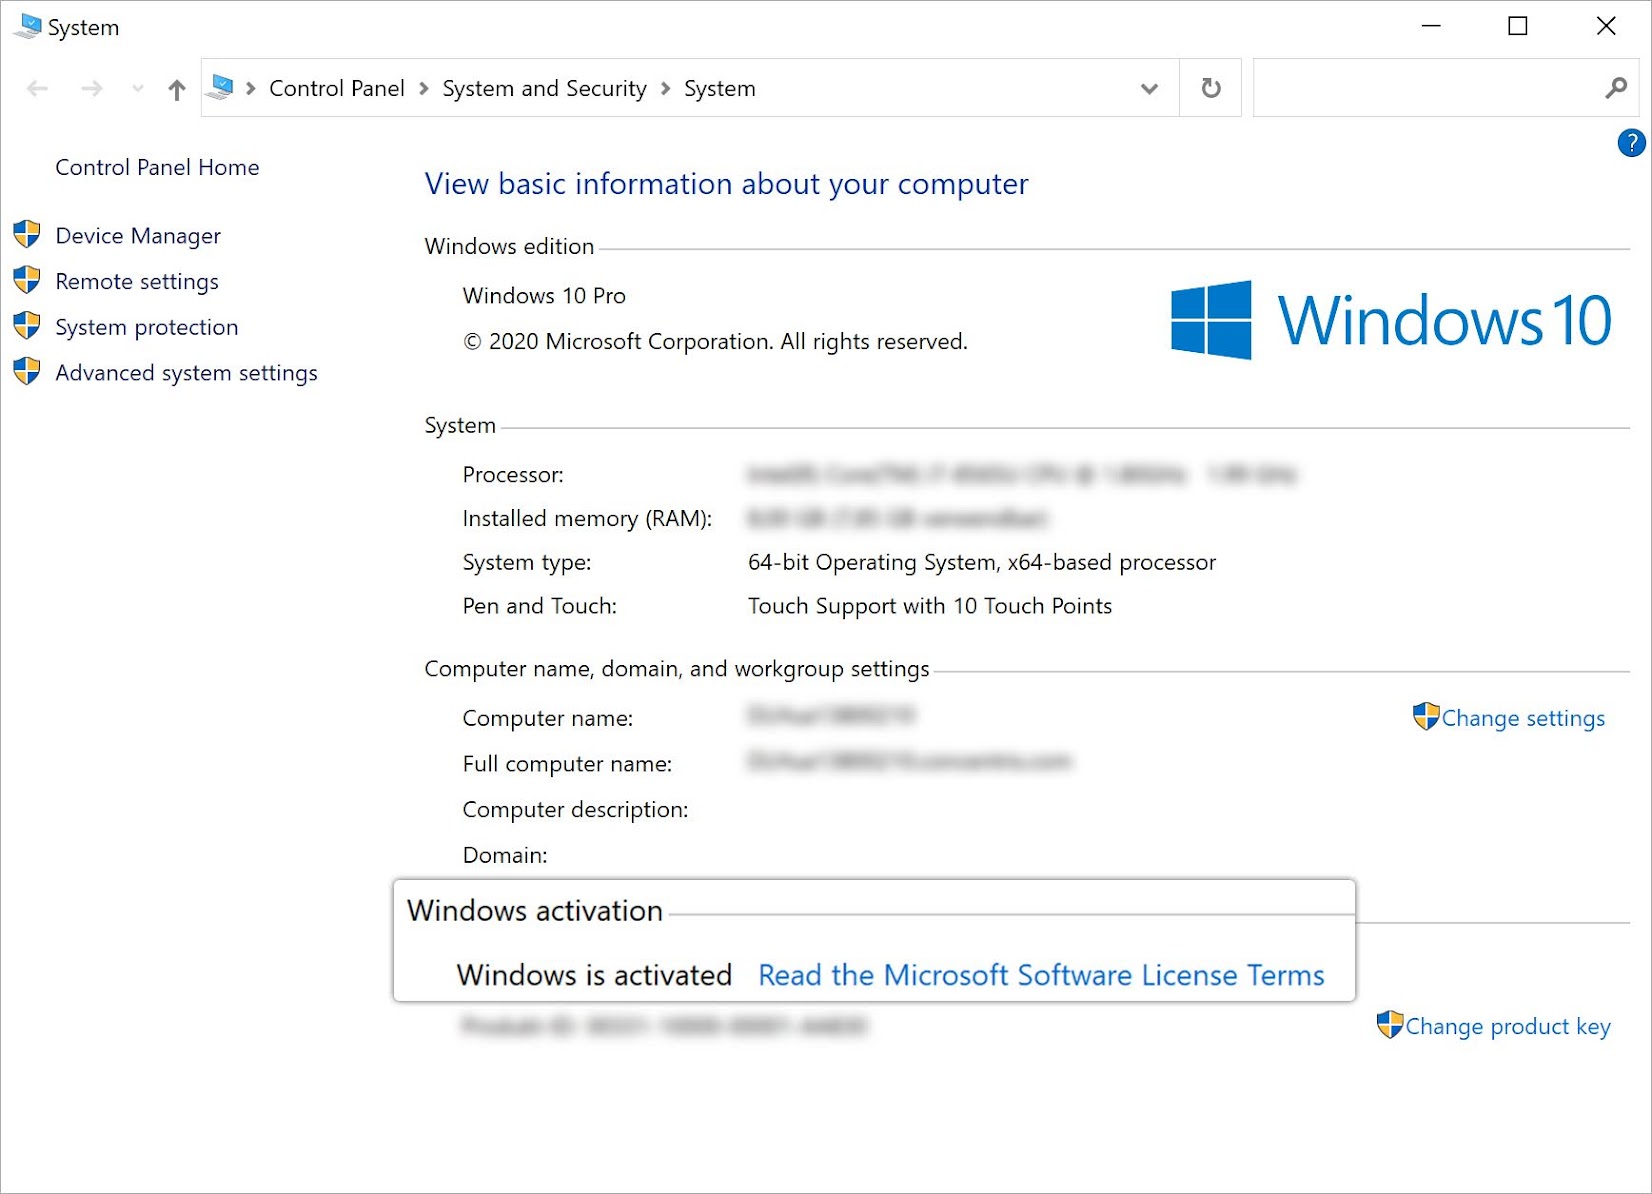The image size is (1652, 1194).
Task: Go back to the previous page
Action: pyautogui.click(x=38, y=89)
